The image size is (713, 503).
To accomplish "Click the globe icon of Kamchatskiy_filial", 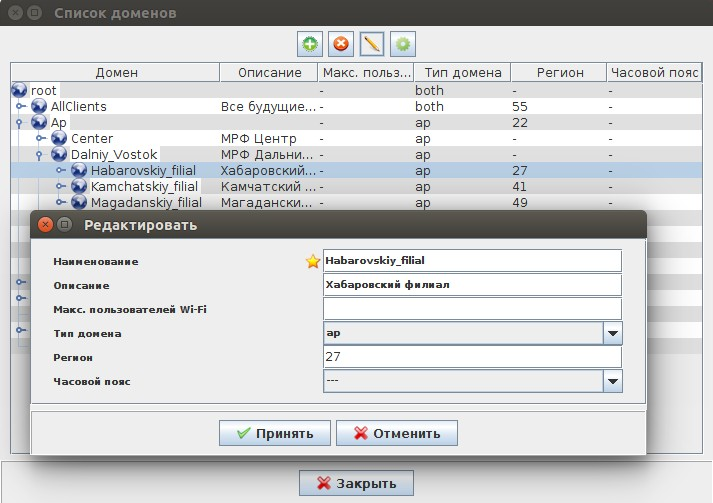I will point(79,187).
